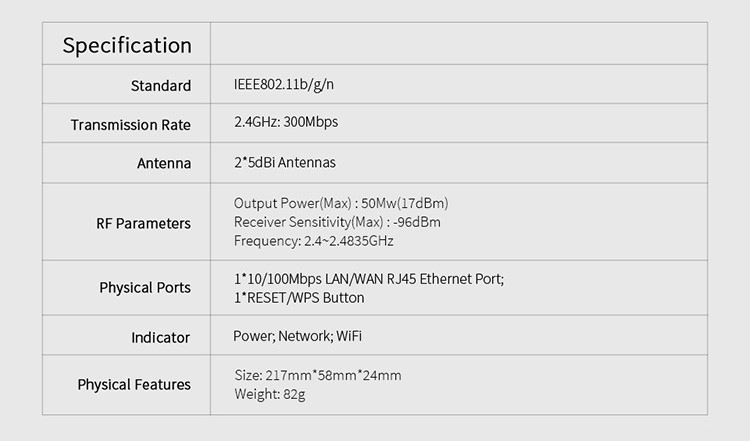Click the Weight: 82g line
Image resolution: width=750 pixels, height=441 pixels.
(270, 395)
